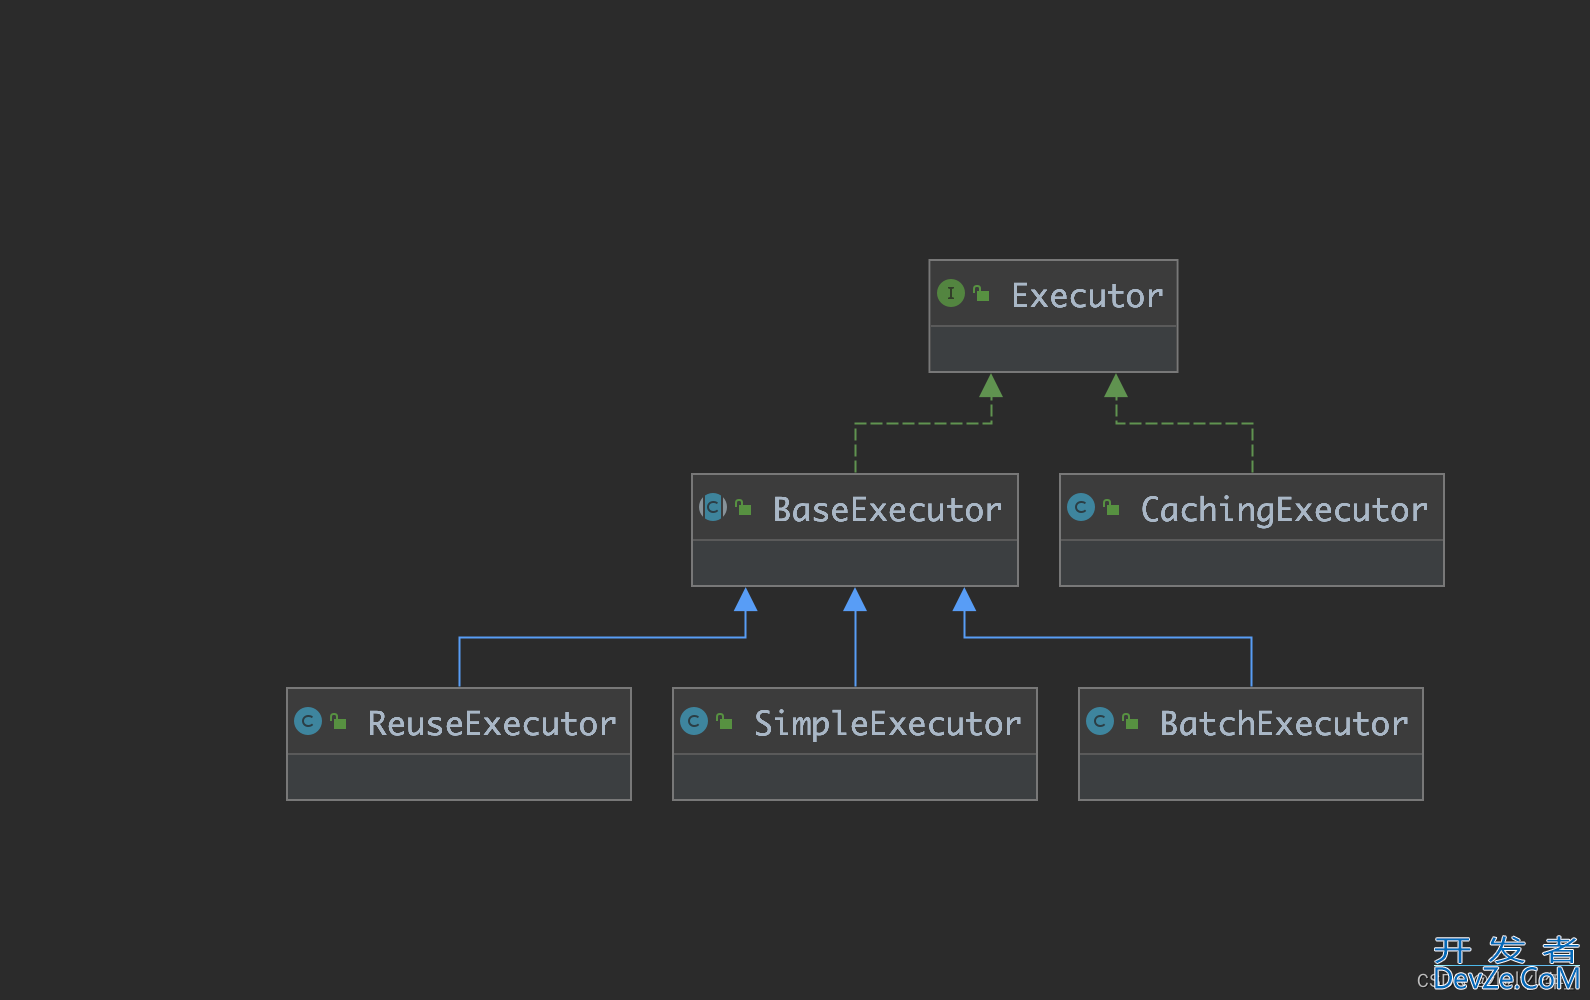The width and height of the screenshot is (1590, 1000).
Task: Click the green lock icon on ReuseExecutor node
Action: [339, 722]
